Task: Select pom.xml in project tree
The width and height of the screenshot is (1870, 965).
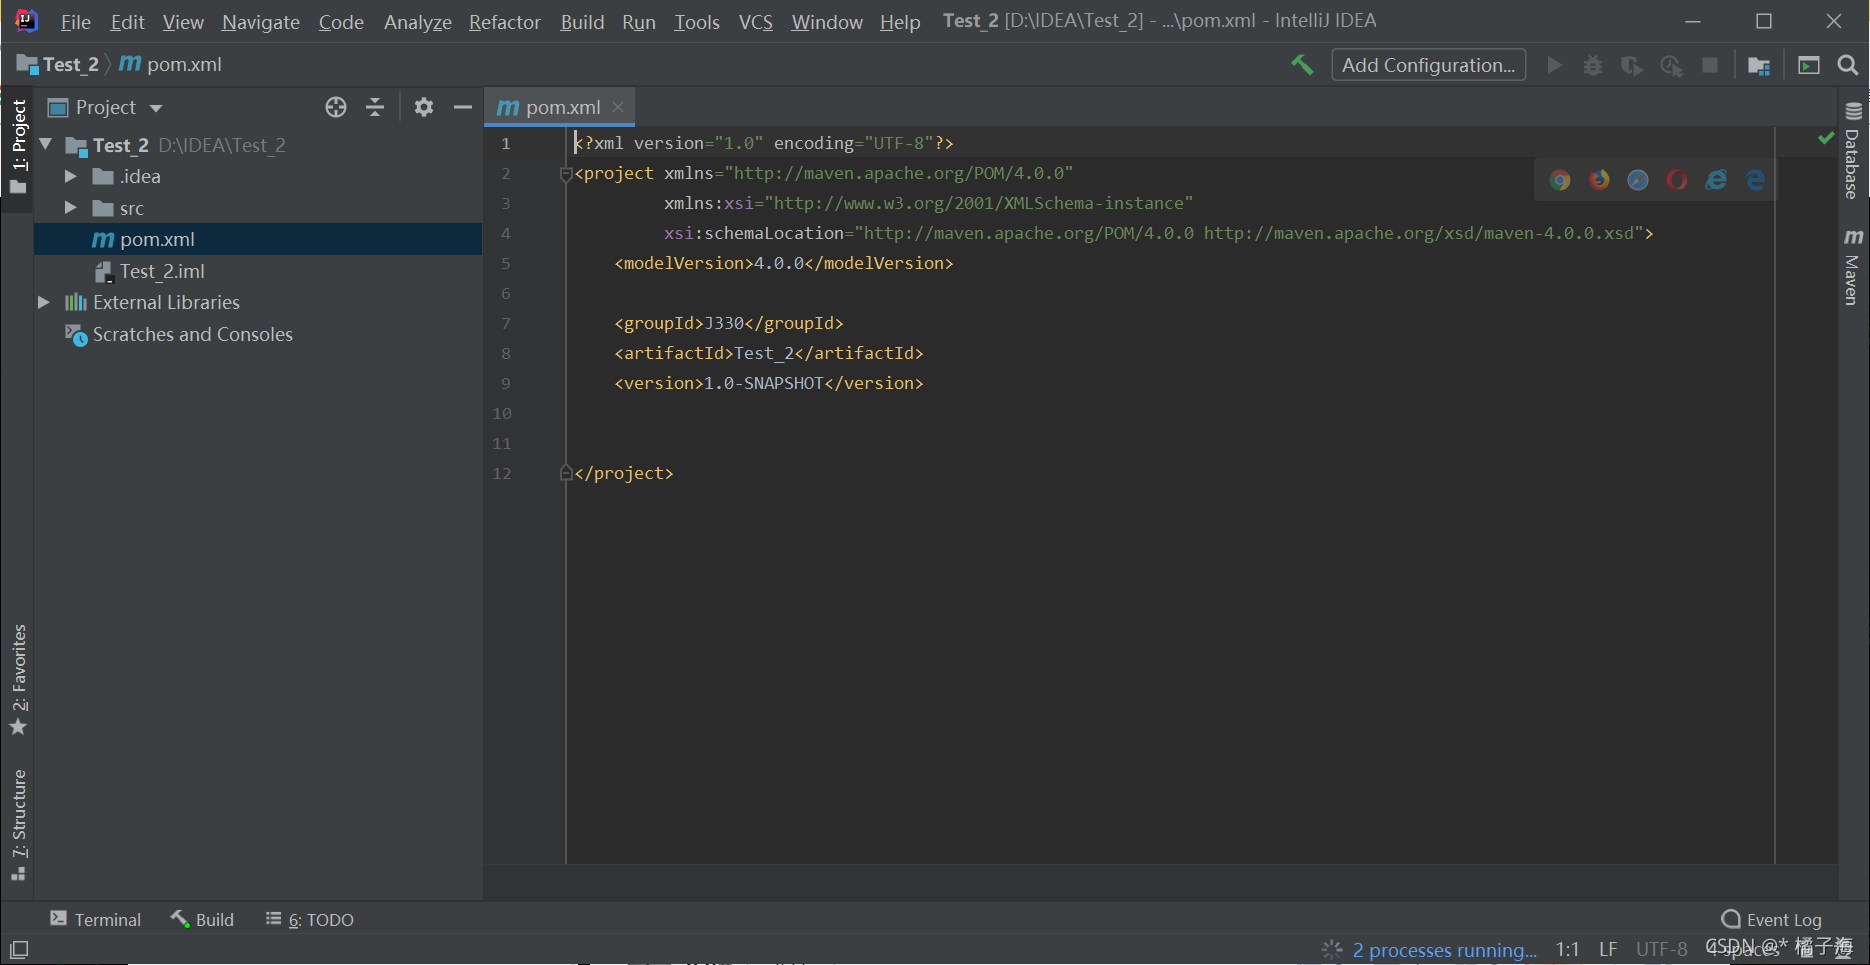Action: coord(258,239)
